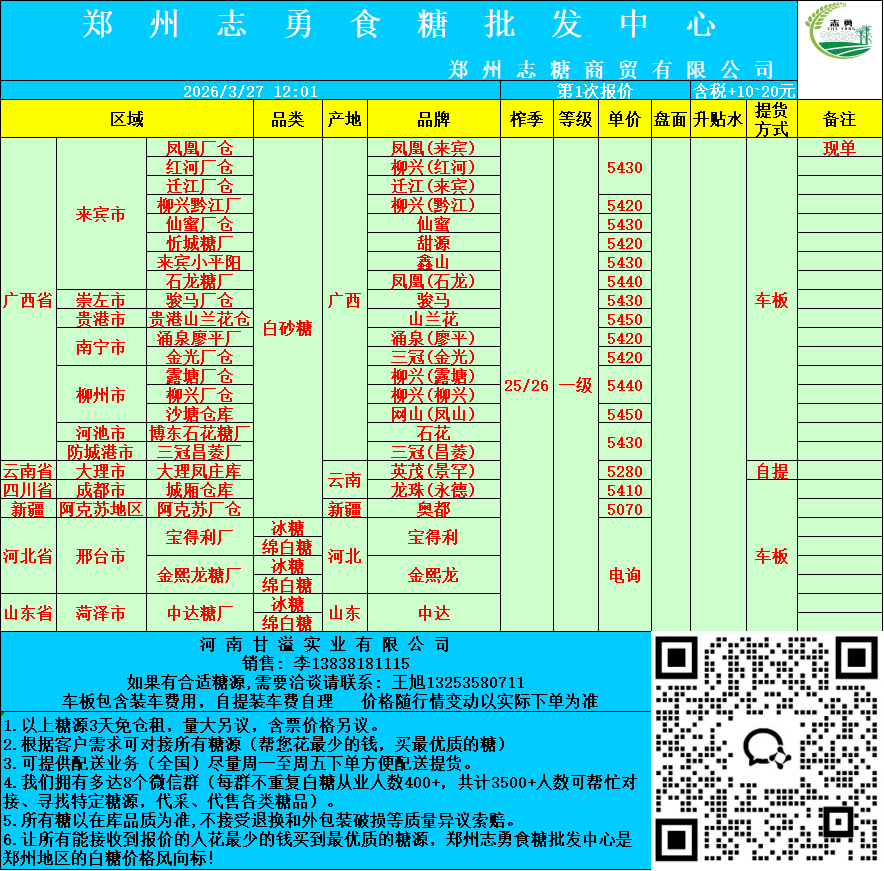Click the brand 凤凰(石龙)
The width and height of the screenshot is (884, 871).
click(x=434, y=281)
